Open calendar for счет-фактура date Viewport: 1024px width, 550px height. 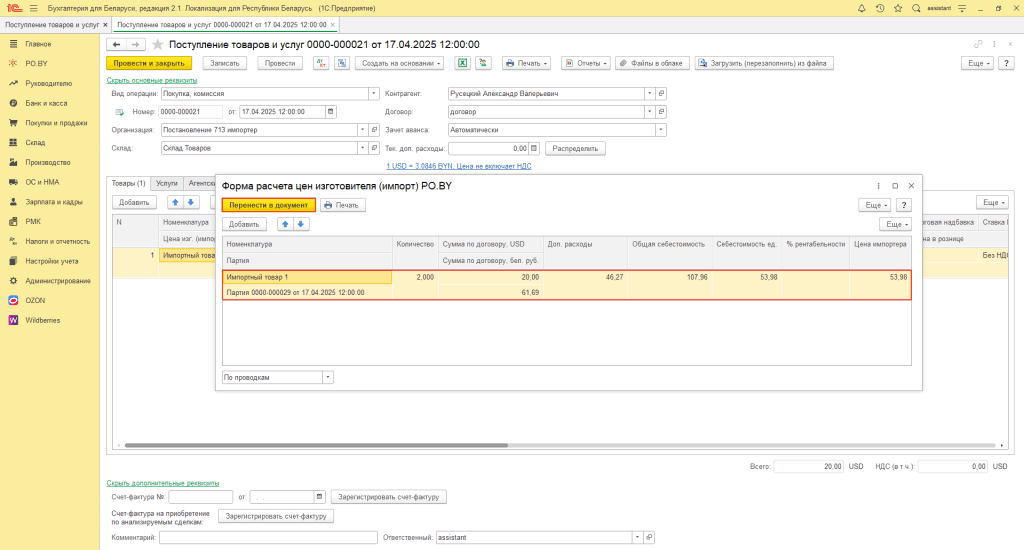[319, 497]
